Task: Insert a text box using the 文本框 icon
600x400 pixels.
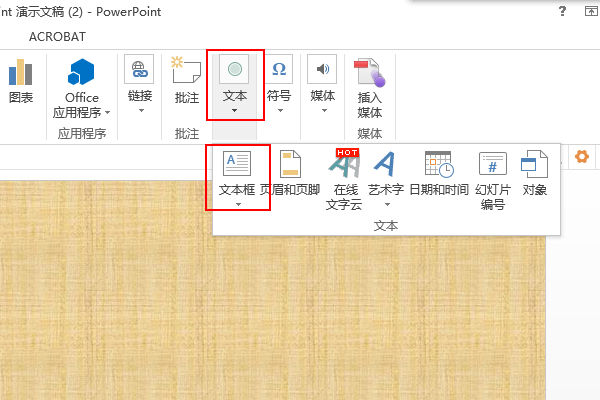Action: (237, 163)
